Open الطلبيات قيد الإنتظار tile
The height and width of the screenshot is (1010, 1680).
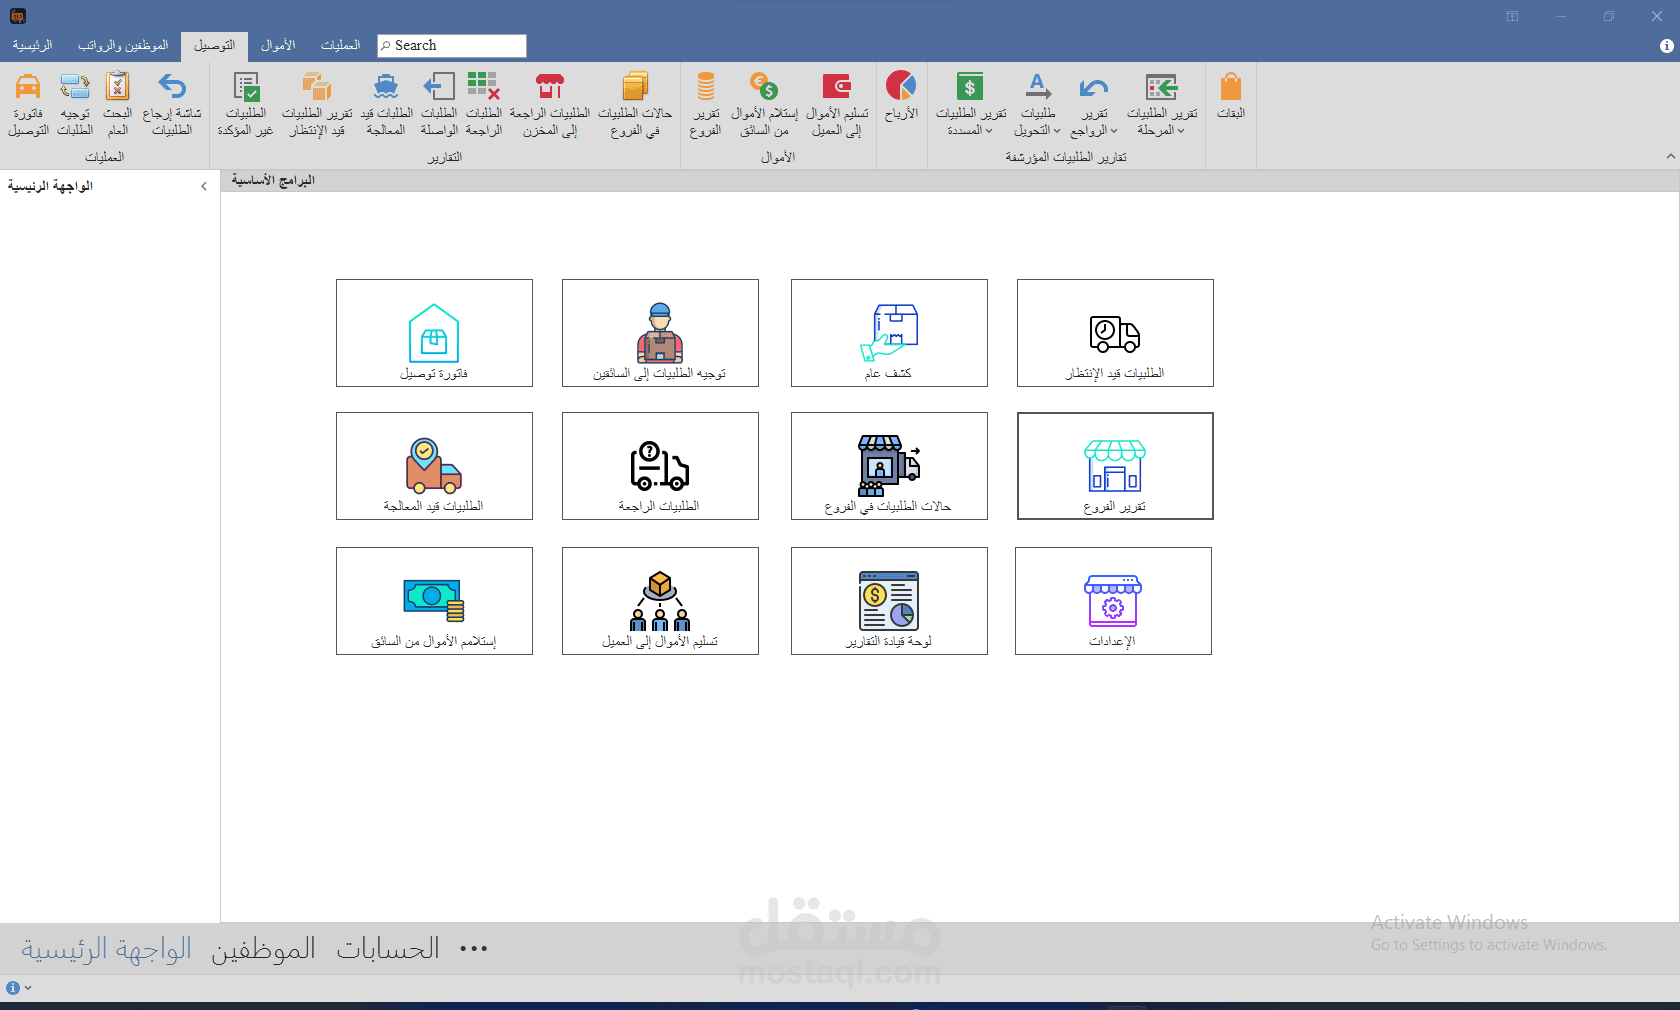[x=1115, y=333]
